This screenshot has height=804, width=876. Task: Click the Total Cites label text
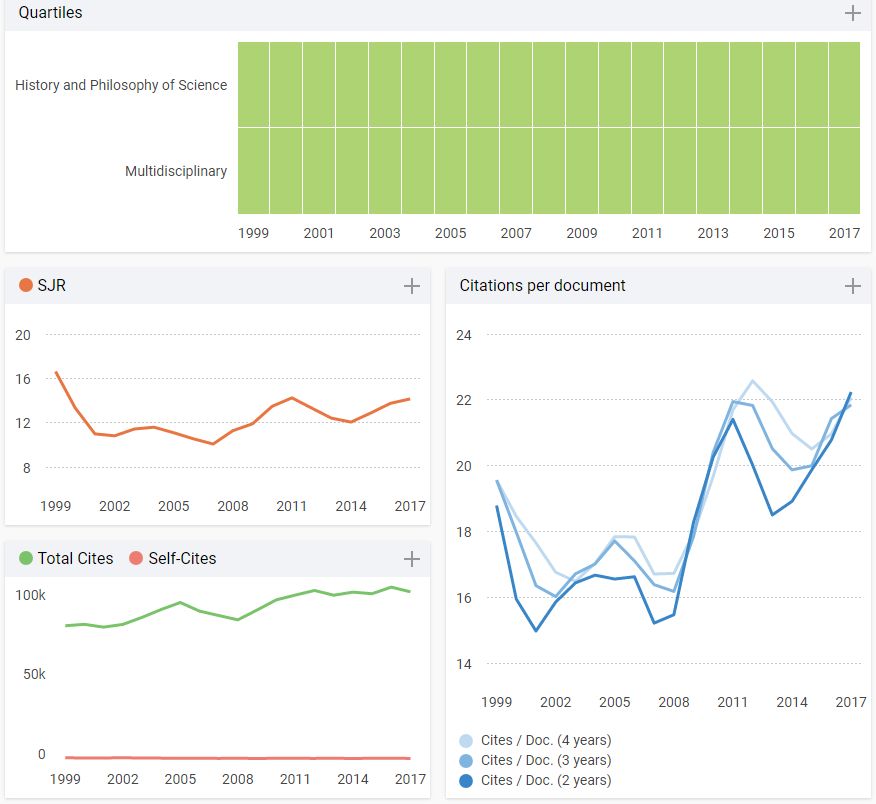(76, 559)
